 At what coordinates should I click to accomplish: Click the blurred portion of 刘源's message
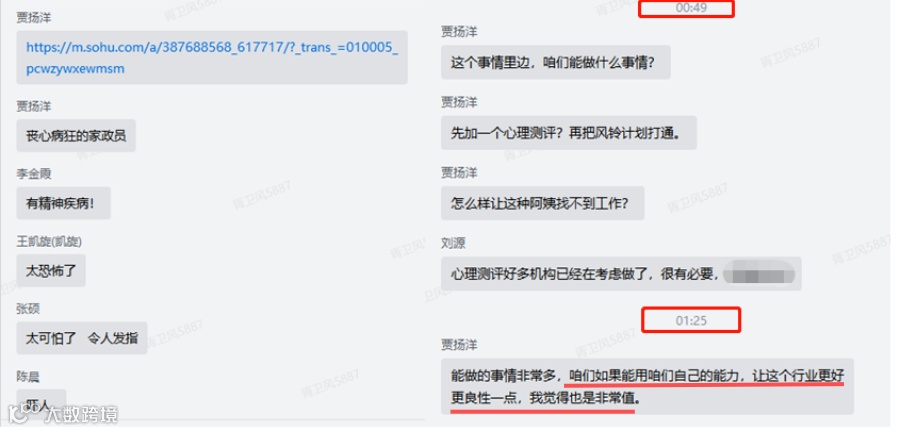[x=759, y=275]
